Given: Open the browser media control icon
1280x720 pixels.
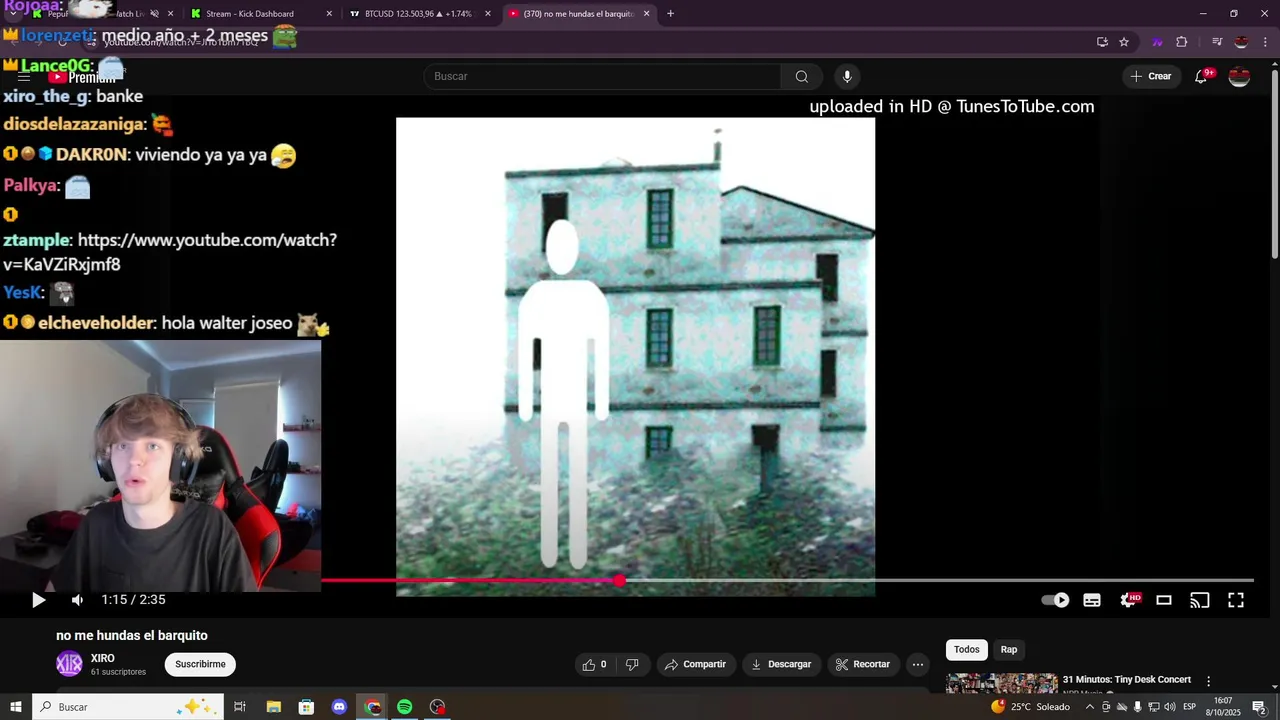Looking at the screenshot, I should click(x=1217, y=42).
